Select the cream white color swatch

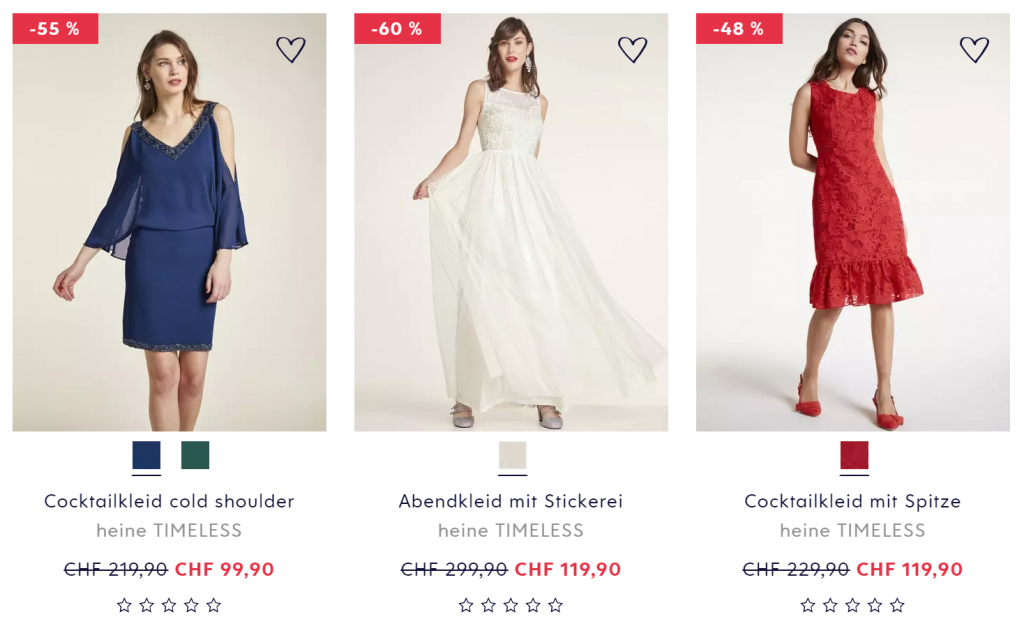point(512,456)
